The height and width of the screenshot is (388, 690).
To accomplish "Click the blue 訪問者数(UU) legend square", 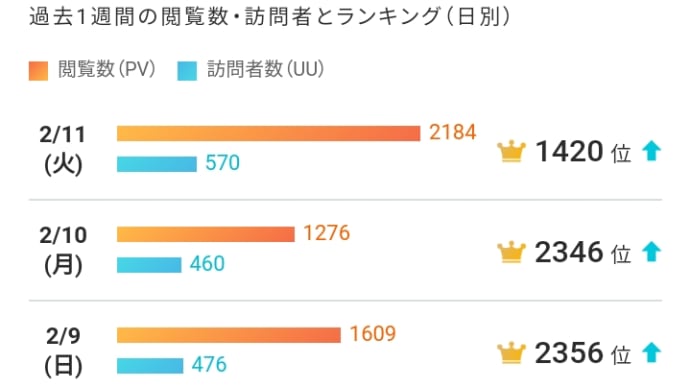I will click(187, 71).
